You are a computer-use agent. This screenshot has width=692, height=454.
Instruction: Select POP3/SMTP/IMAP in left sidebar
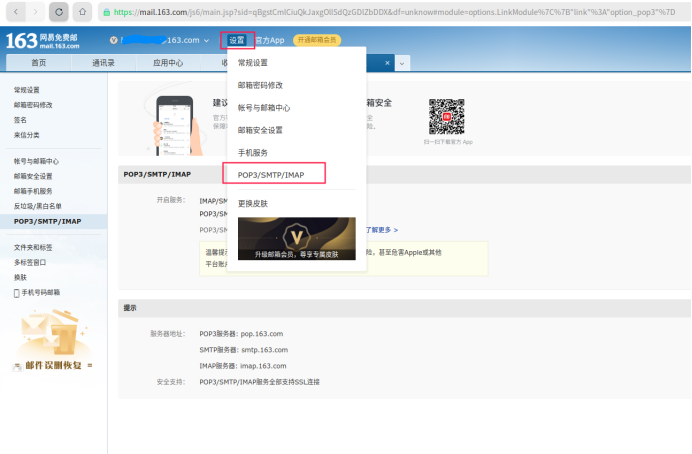[53, 221]
